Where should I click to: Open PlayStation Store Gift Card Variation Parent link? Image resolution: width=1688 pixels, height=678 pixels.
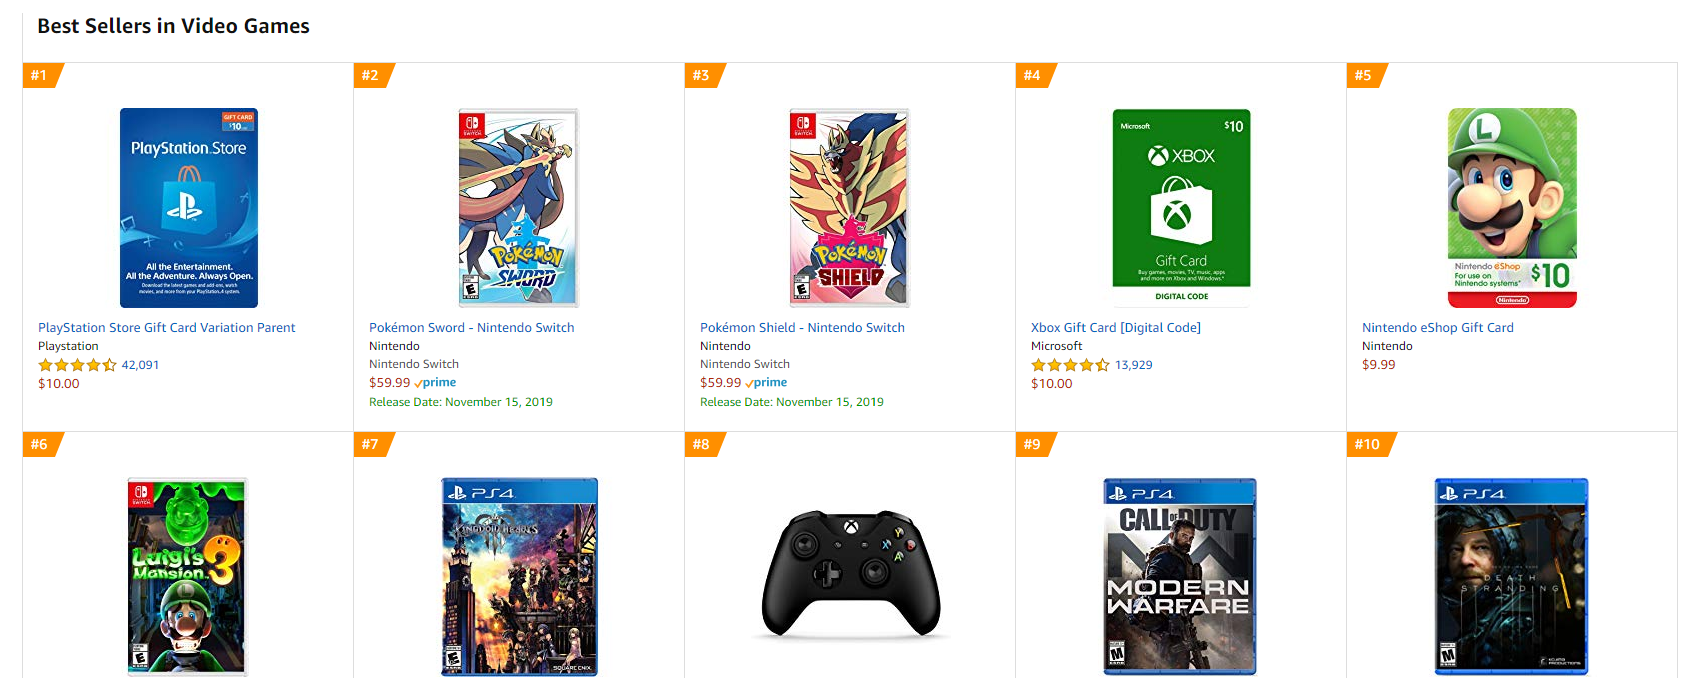[167, 327]
